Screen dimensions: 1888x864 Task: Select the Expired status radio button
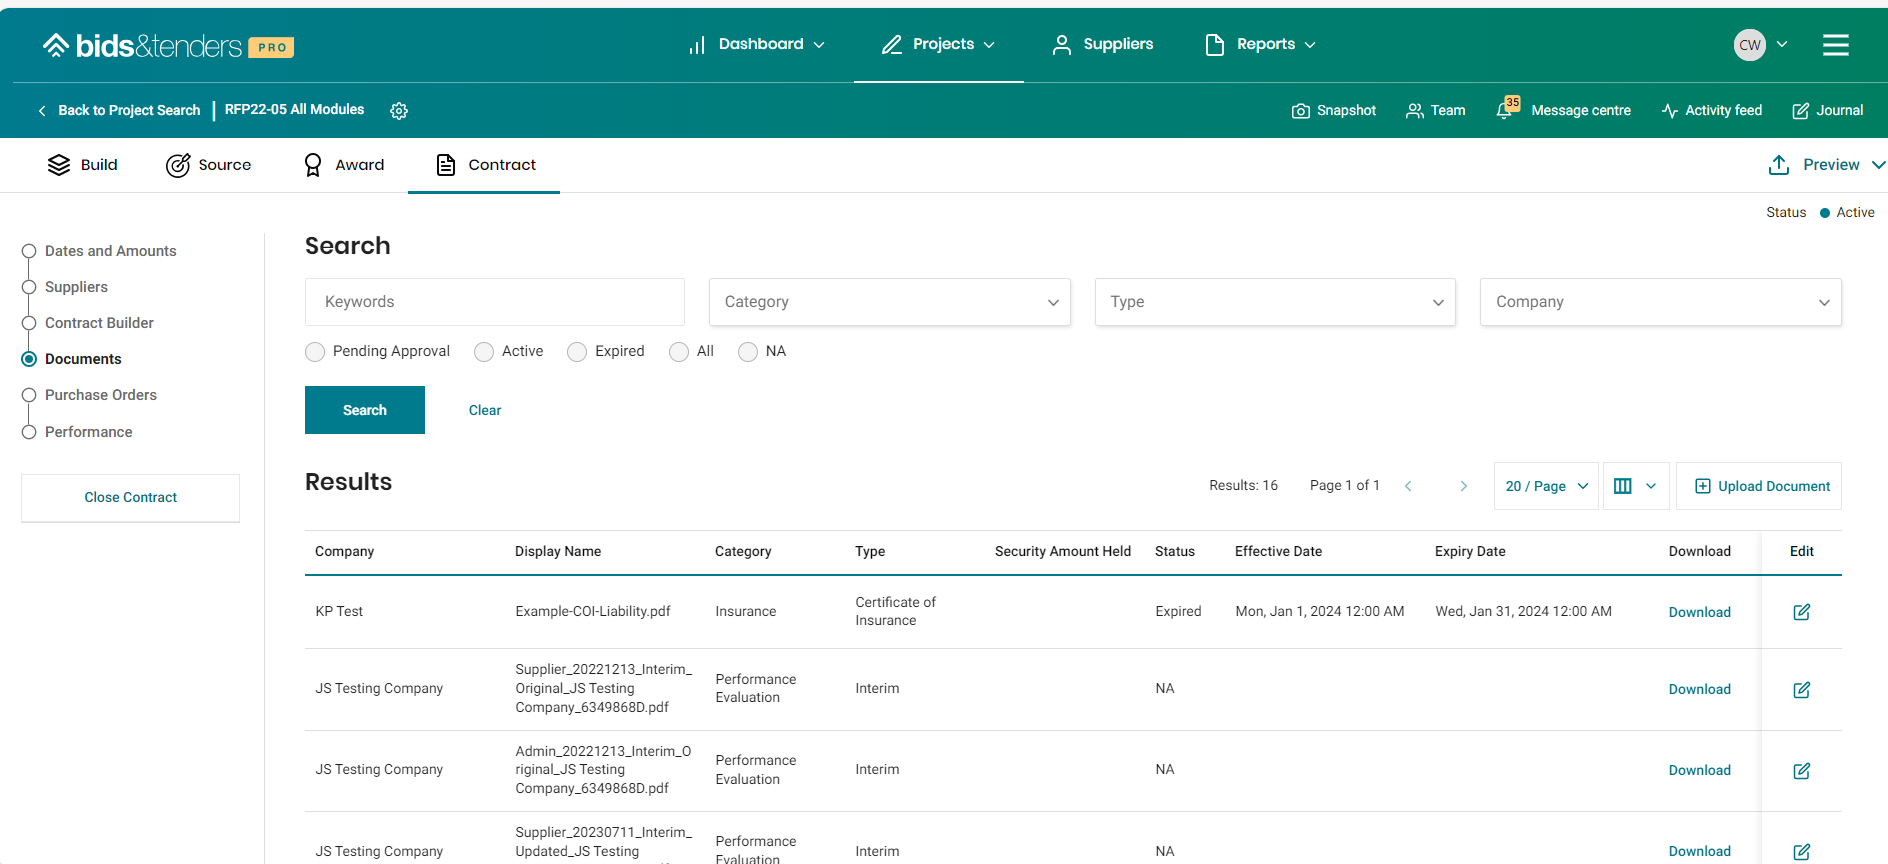(x=577, y=352)
